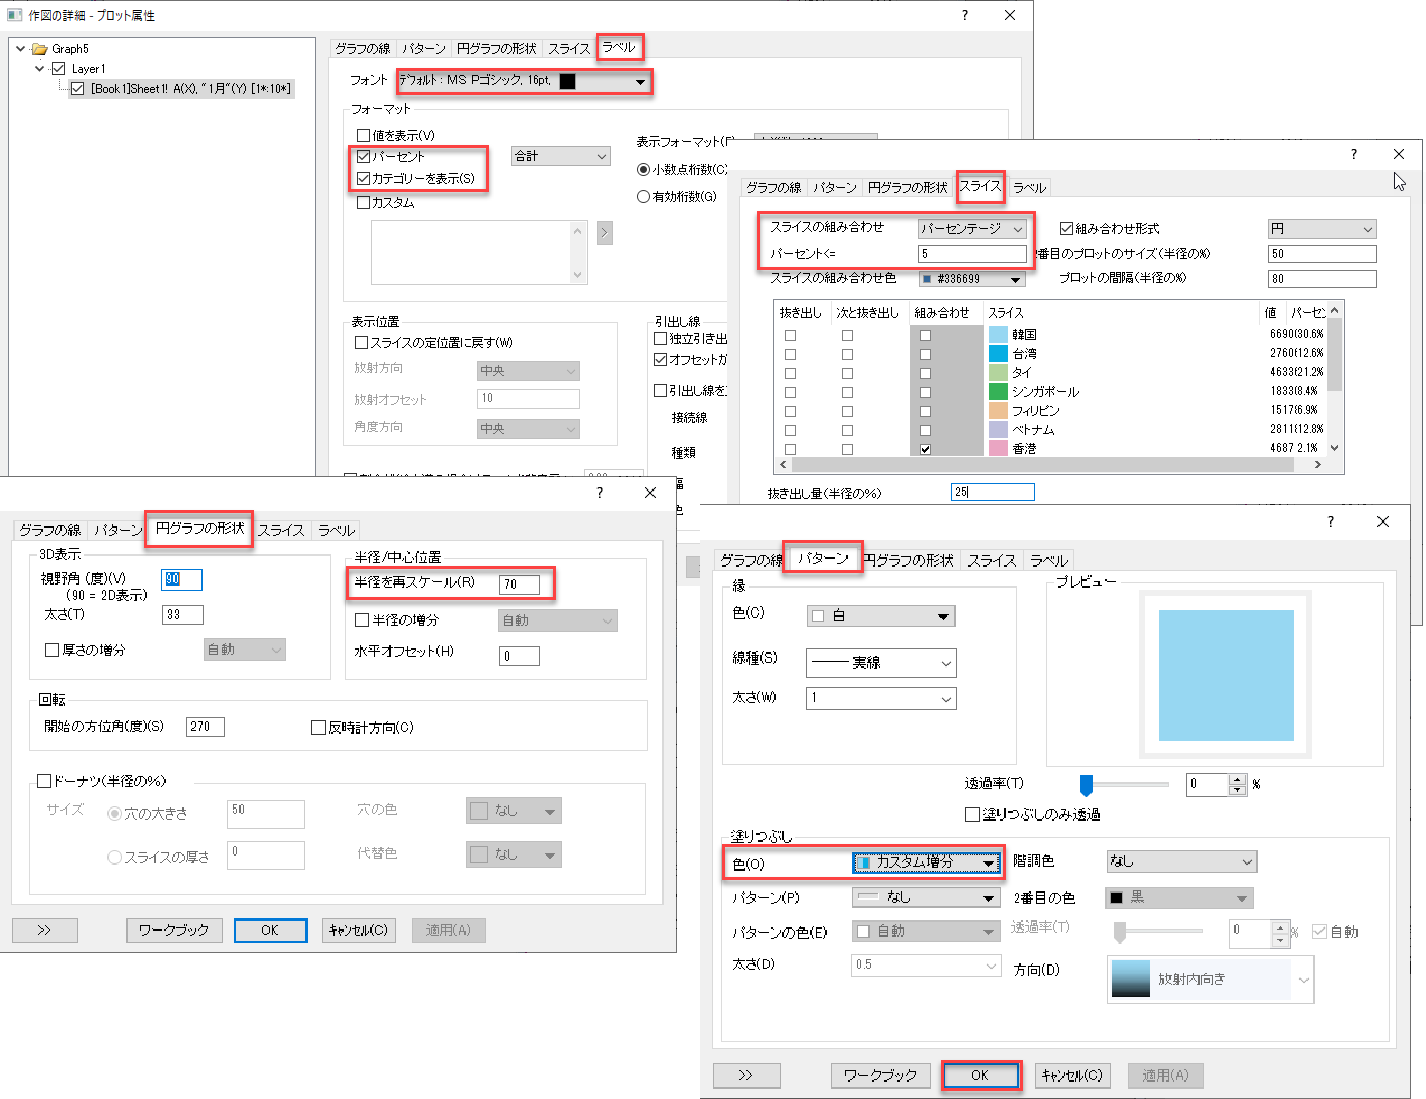
Task: Click the 韓国 slice color icon
Action: (998, 335)
